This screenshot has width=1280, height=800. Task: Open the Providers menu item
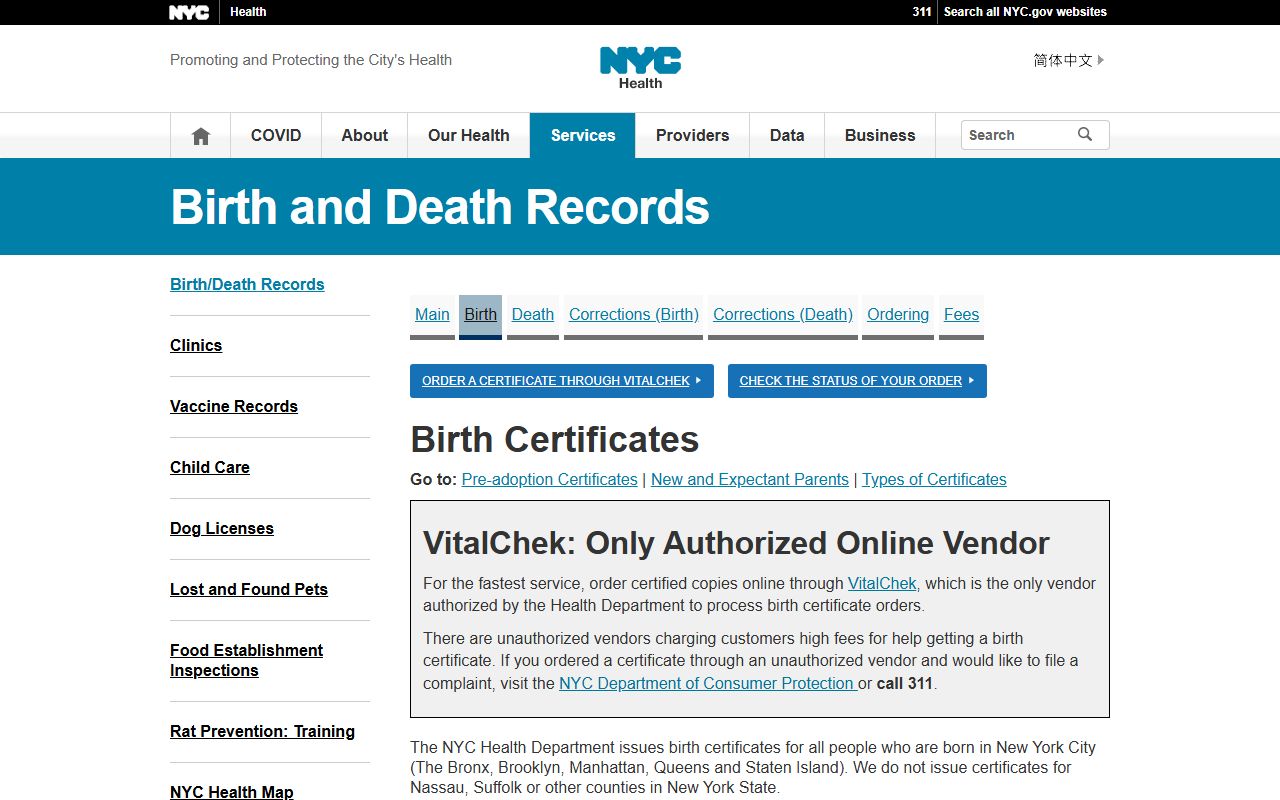[x=692, y=135]
